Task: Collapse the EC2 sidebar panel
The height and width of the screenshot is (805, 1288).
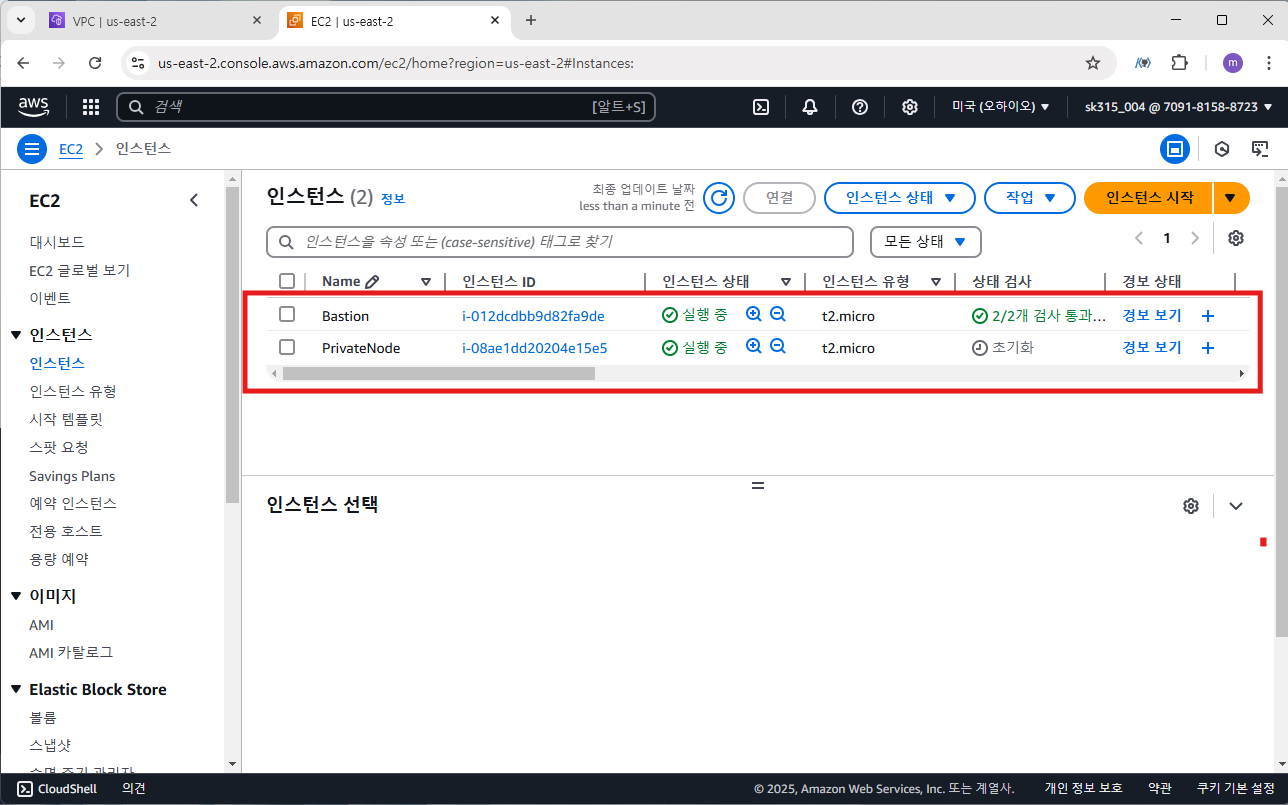Action: 194,200
